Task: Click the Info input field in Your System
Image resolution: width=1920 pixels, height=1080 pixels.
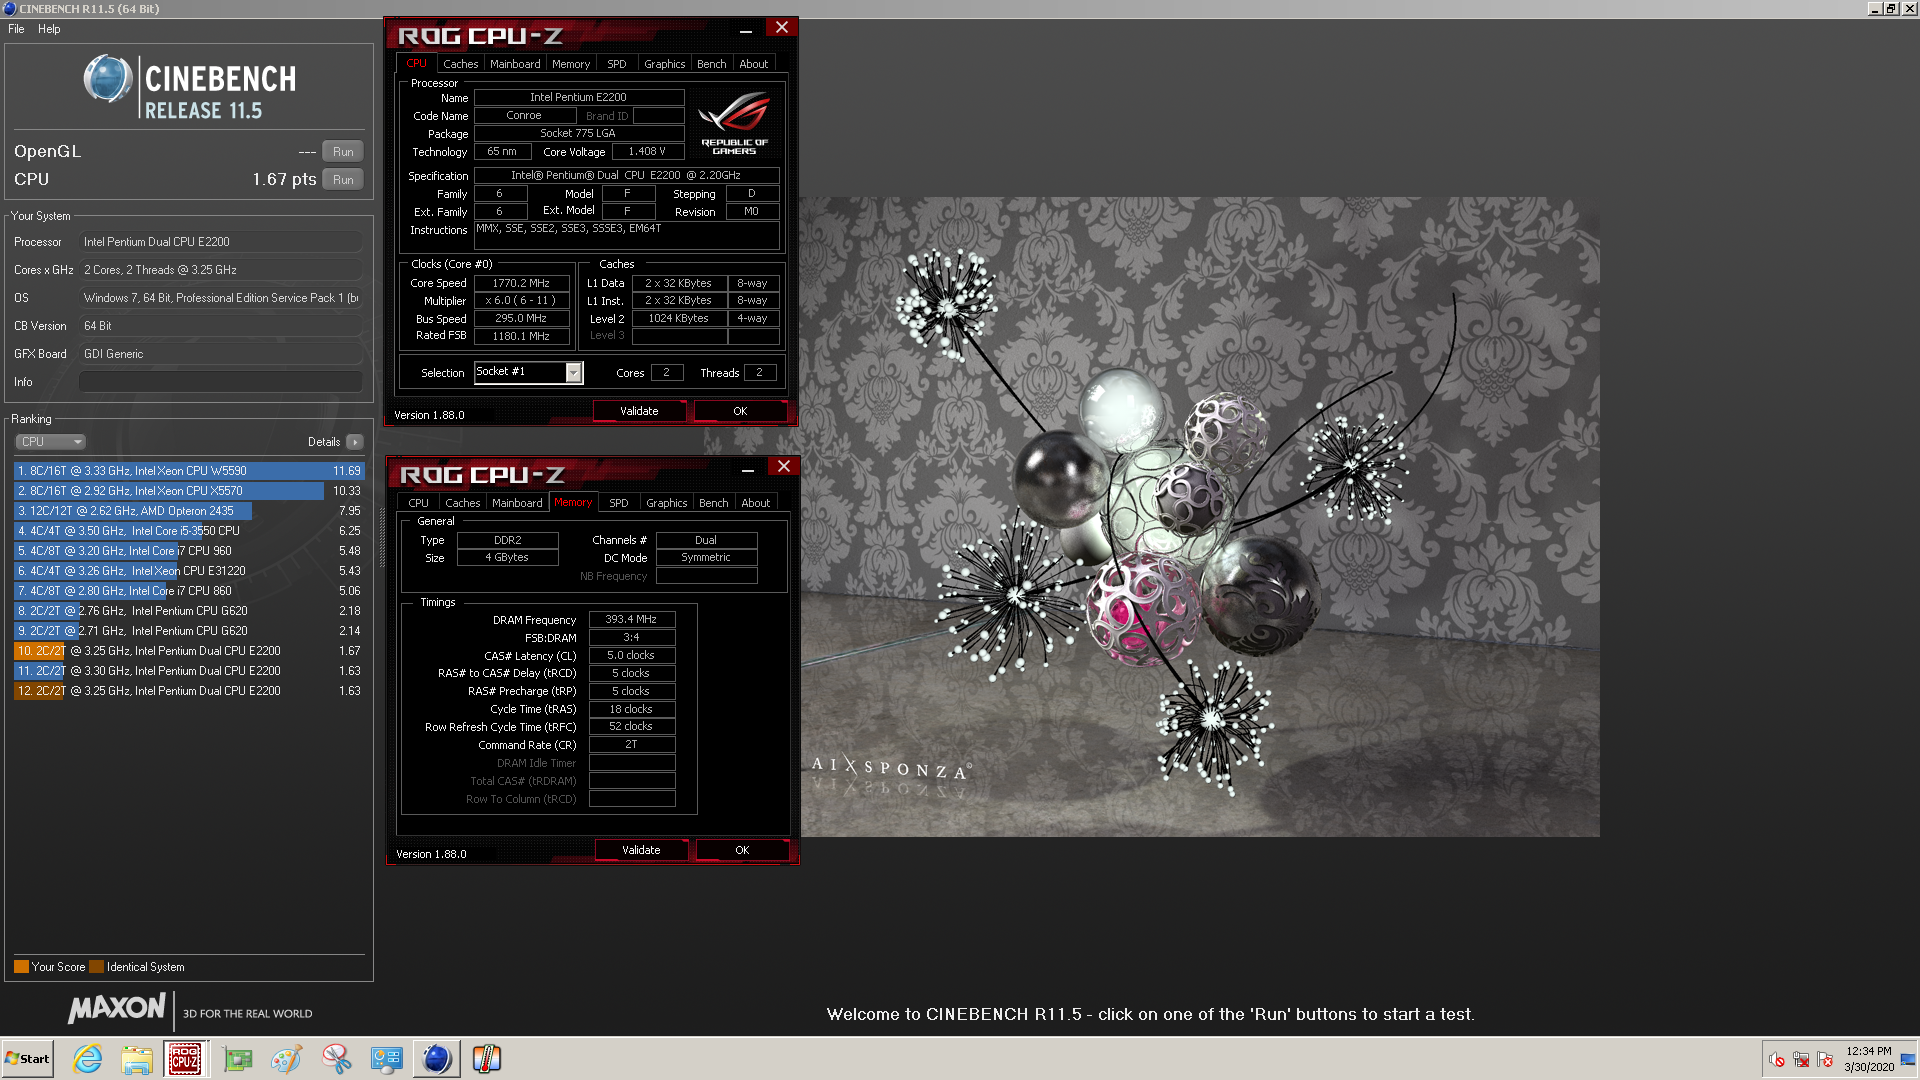Action: click(x=221, y=382)
